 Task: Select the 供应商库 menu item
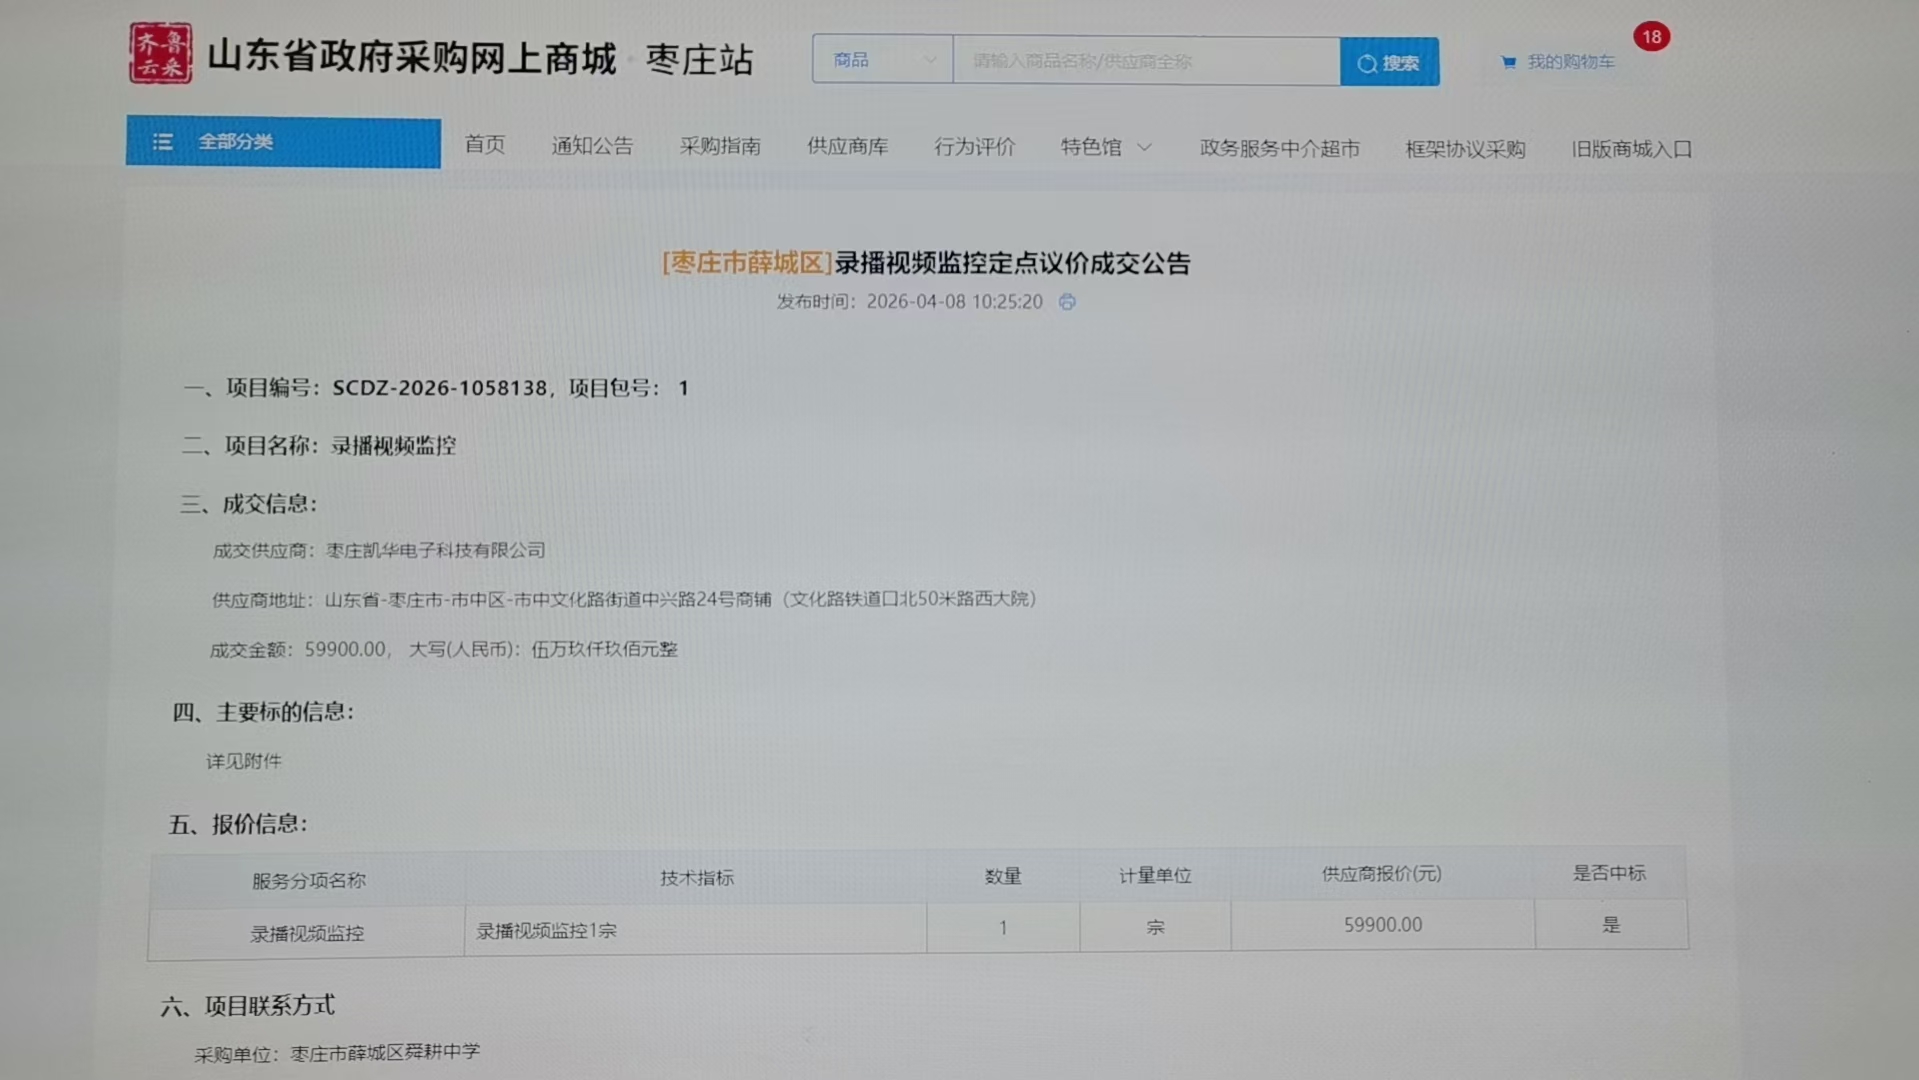[847, 147]
